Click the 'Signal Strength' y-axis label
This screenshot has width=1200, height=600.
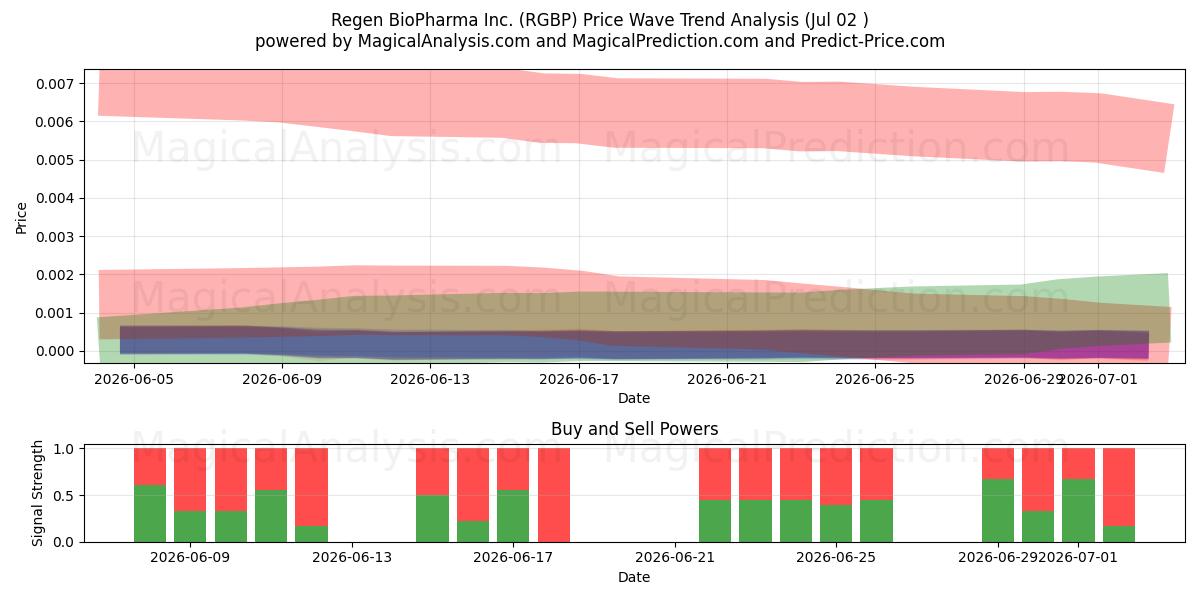[38, 493]
